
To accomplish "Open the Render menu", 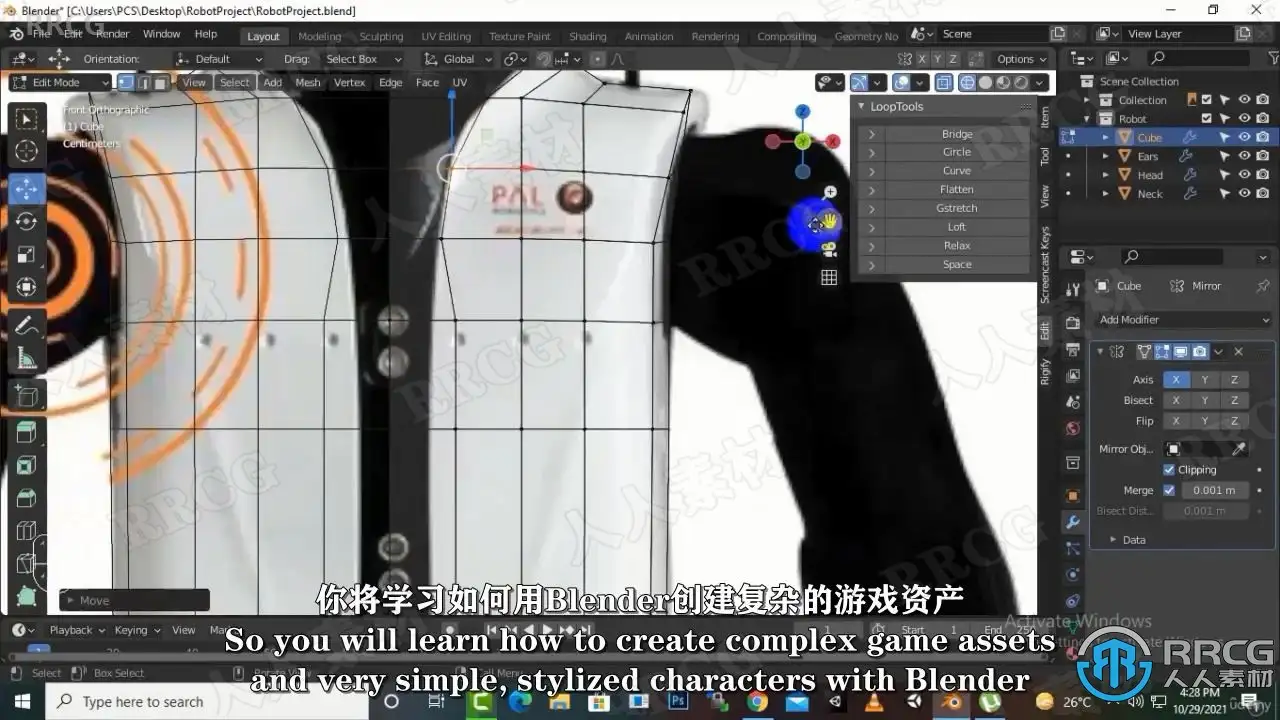I will click(x=113, y=34).
